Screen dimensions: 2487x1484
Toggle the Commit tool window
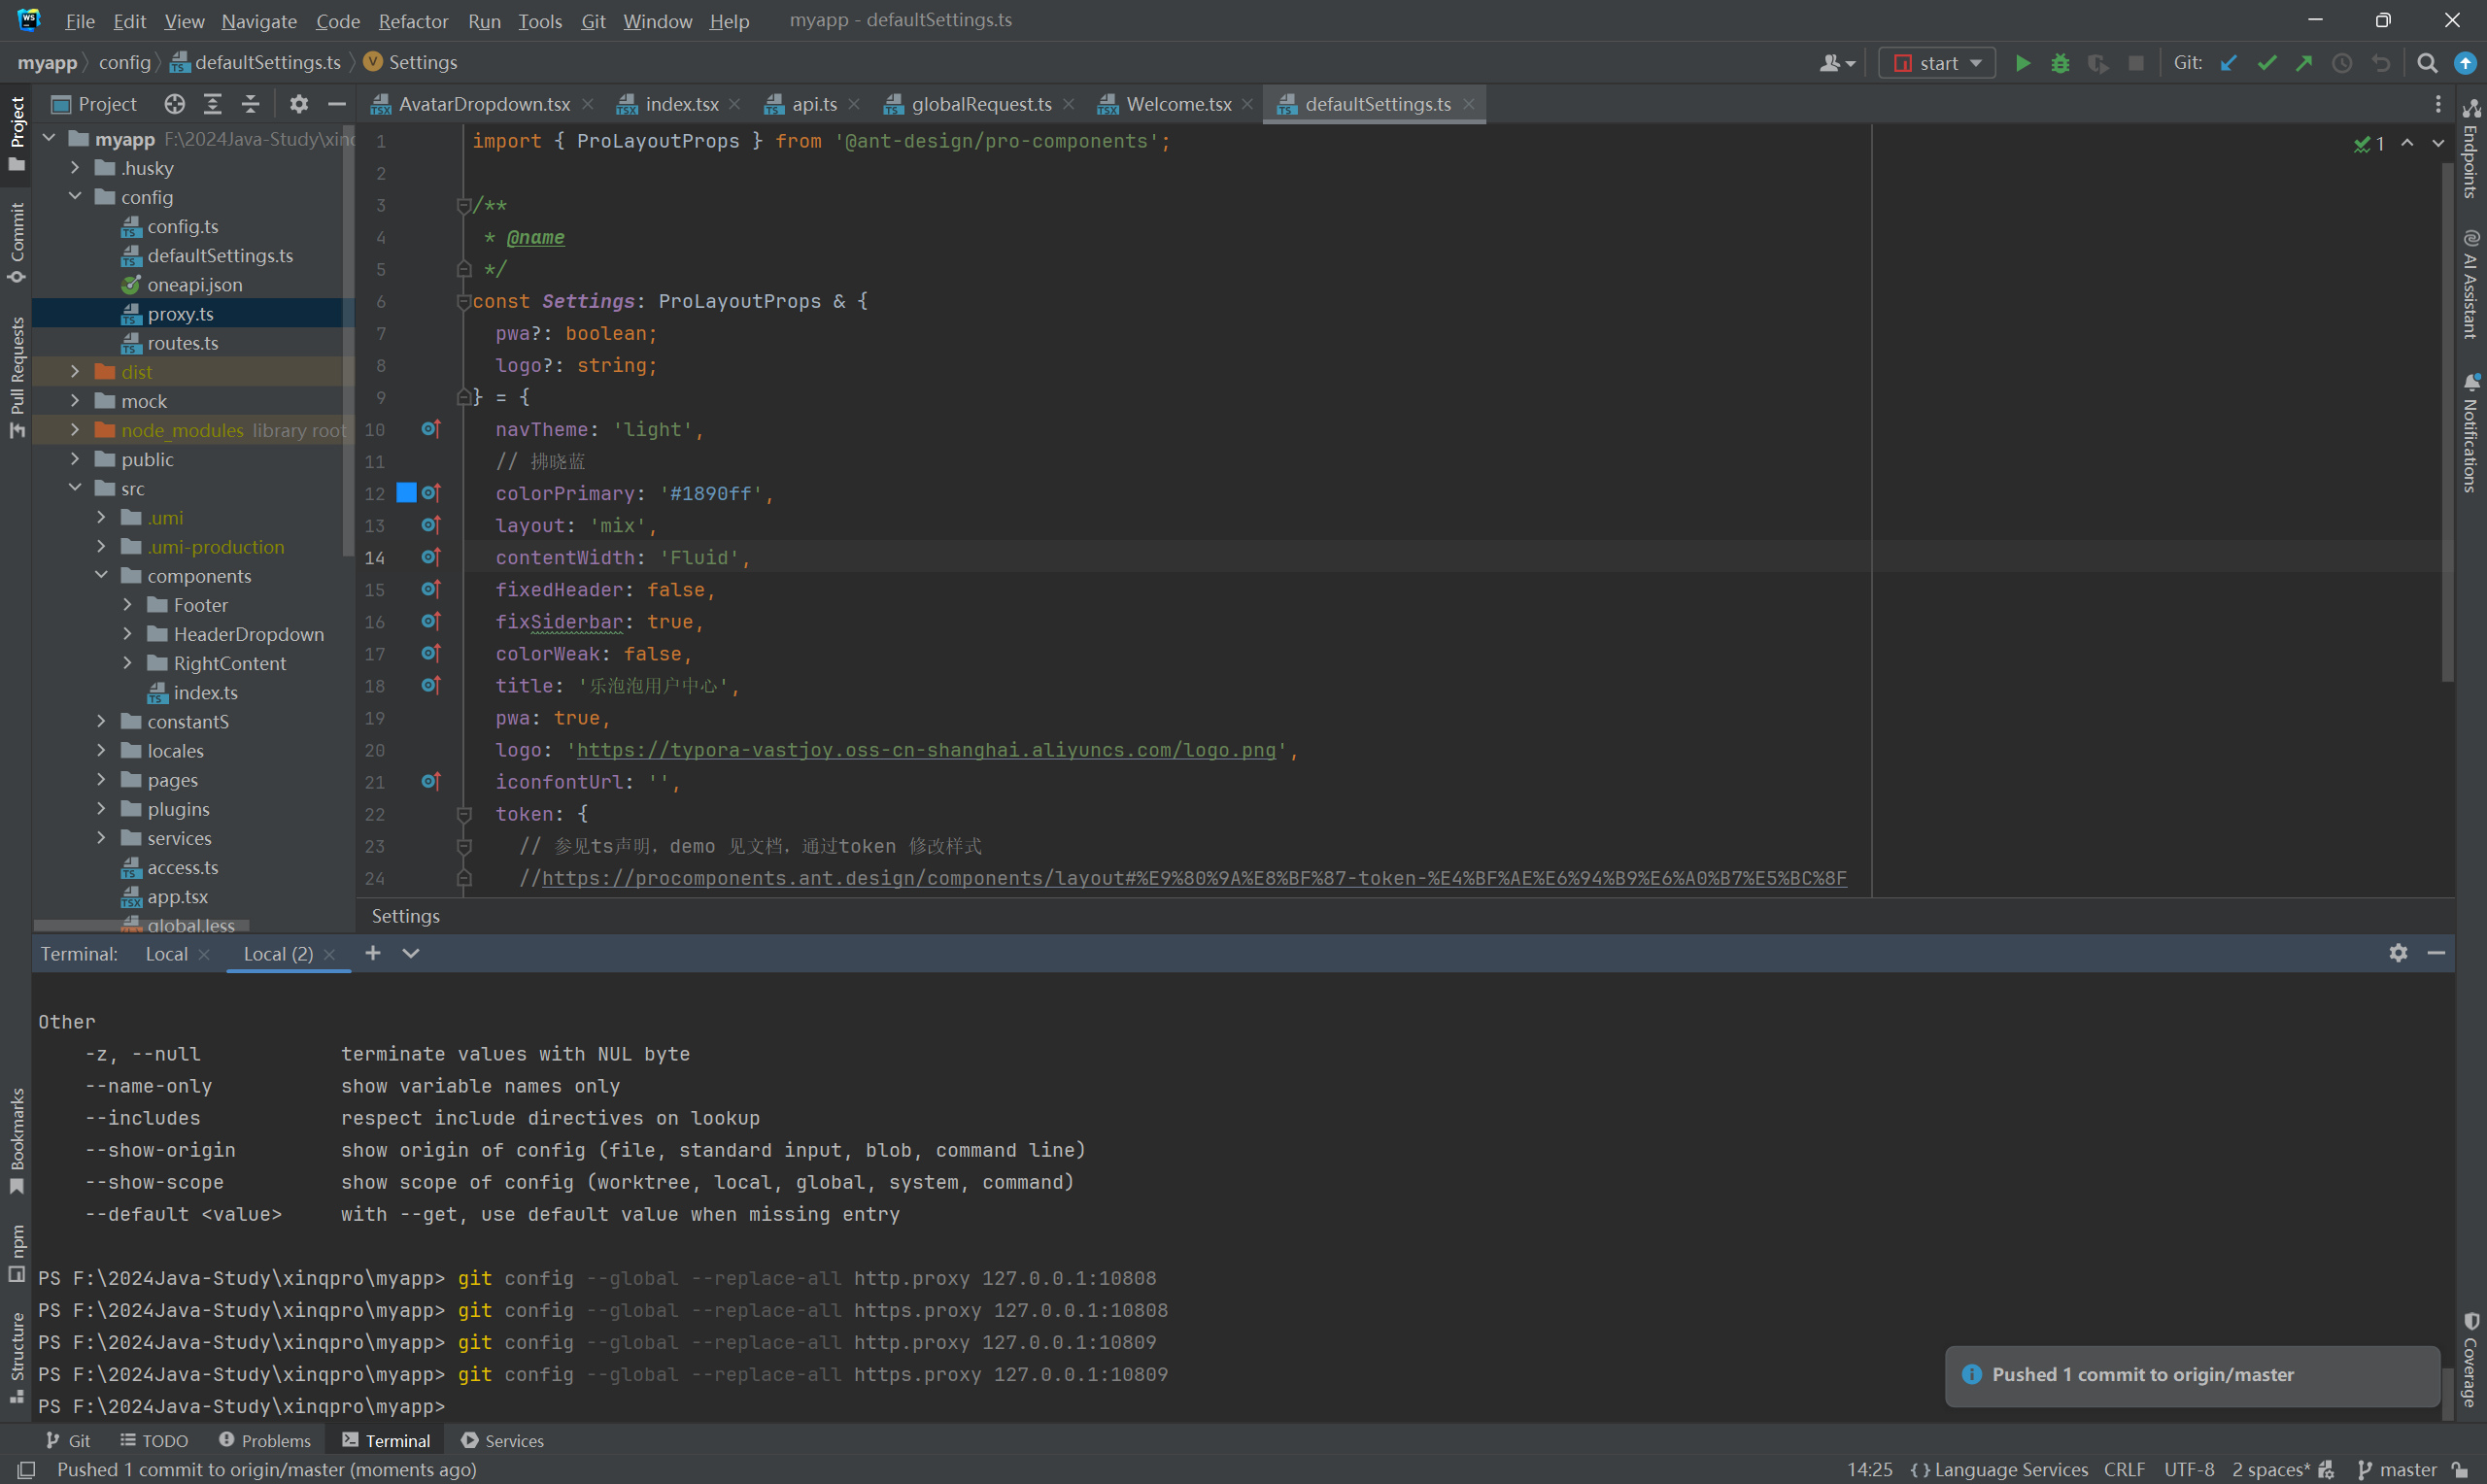click(16, 243)
